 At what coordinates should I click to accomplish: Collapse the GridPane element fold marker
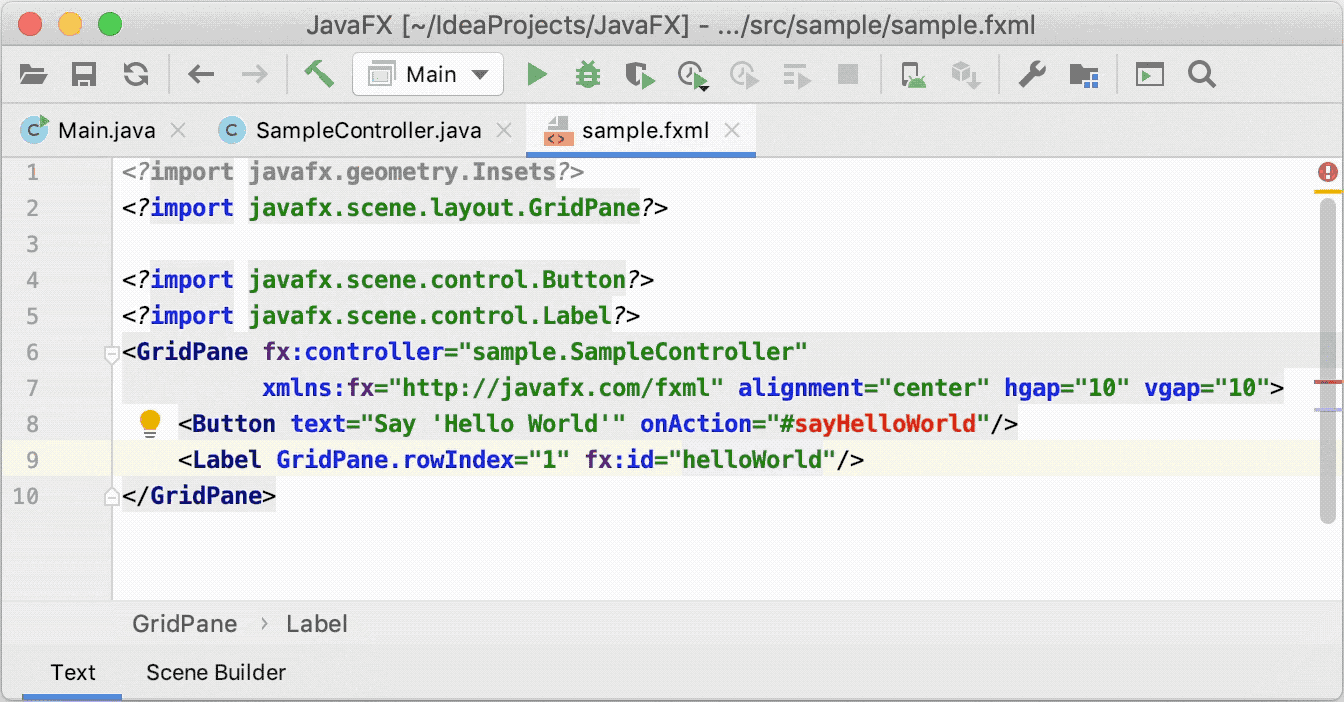tap(112, 354)
